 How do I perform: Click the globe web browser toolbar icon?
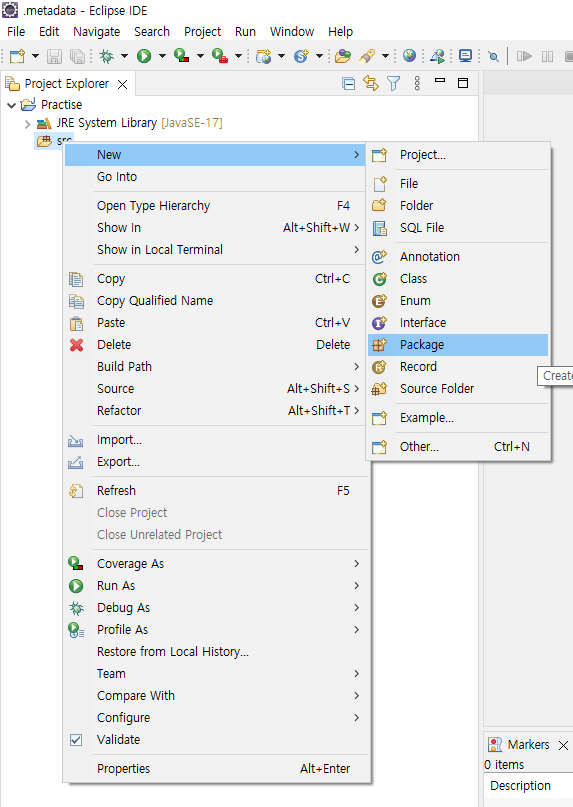click(x=409, y=55)
